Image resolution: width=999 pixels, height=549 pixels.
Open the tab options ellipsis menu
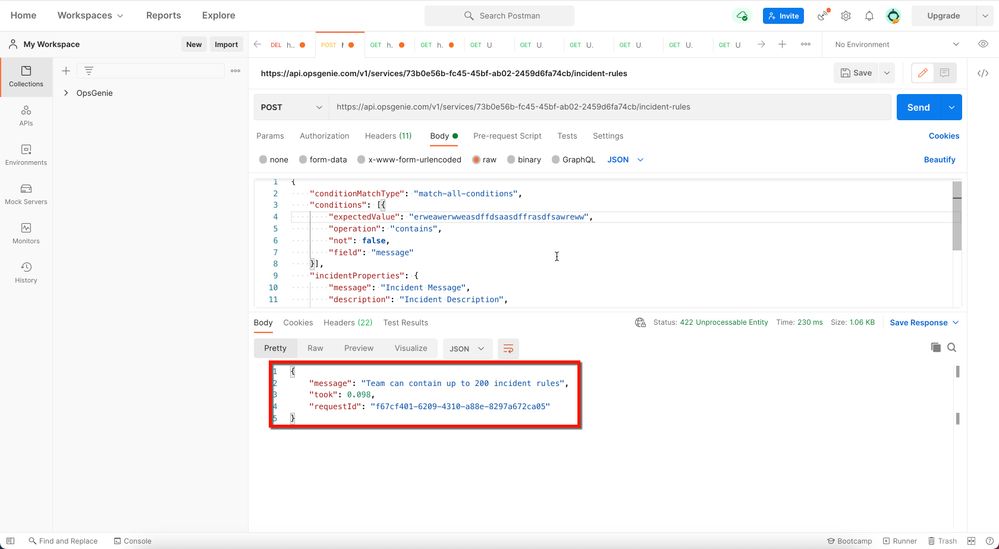[805, 45]
